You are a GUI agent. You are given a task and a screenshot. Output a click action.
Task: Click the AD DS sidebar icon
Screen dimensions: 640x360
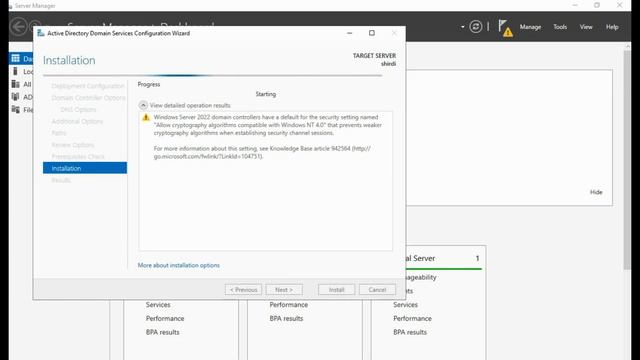[x=16, y=97]
